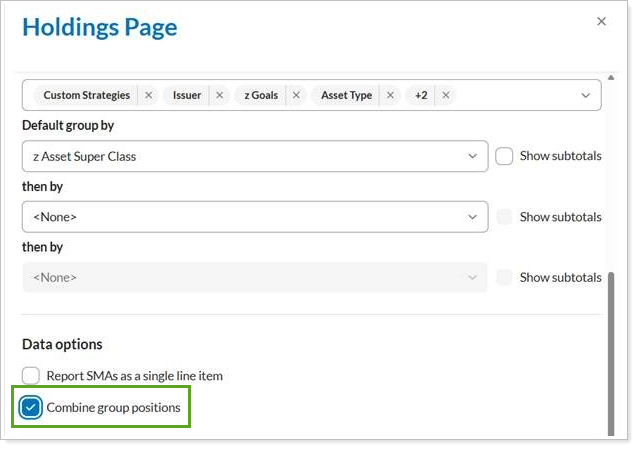Check Report SMAs as a single line item
The width and height of the screenshot is (637, 449).
pyautogui.click(x=31, y=376)
